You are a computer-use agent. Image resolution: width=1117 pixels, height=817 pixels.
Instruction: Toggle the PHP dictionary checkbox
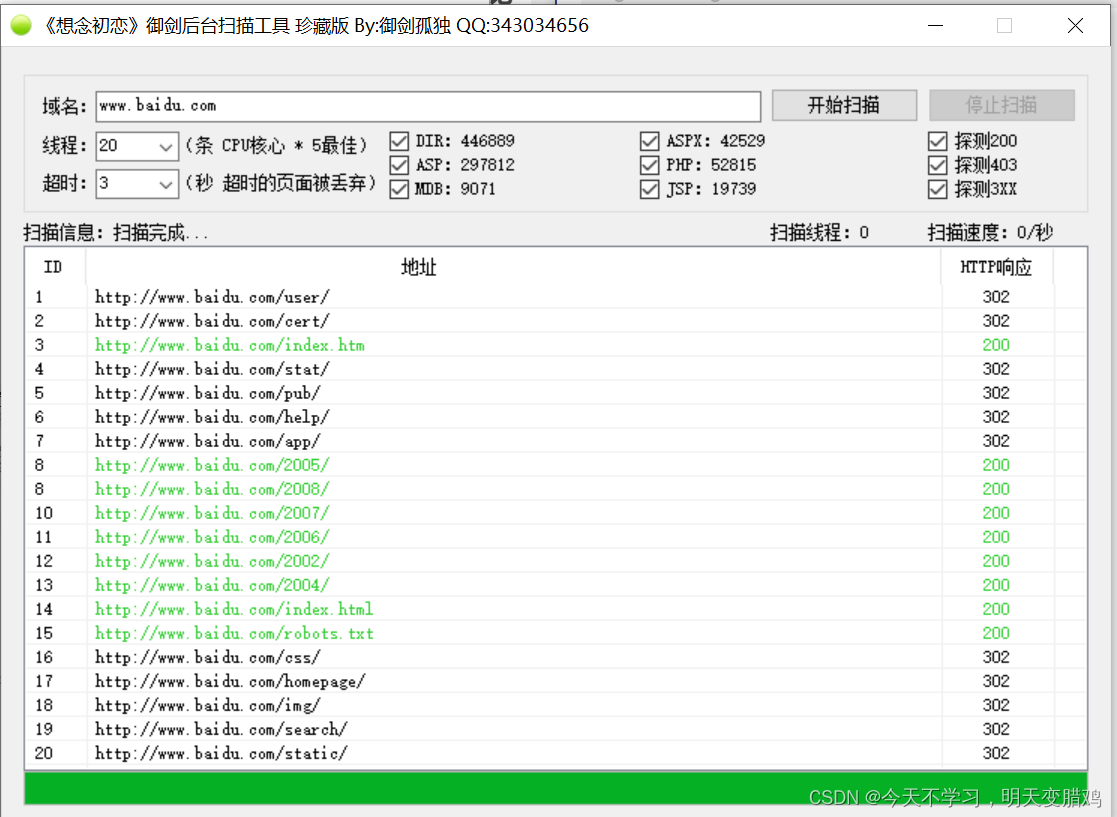coord(650,165)
